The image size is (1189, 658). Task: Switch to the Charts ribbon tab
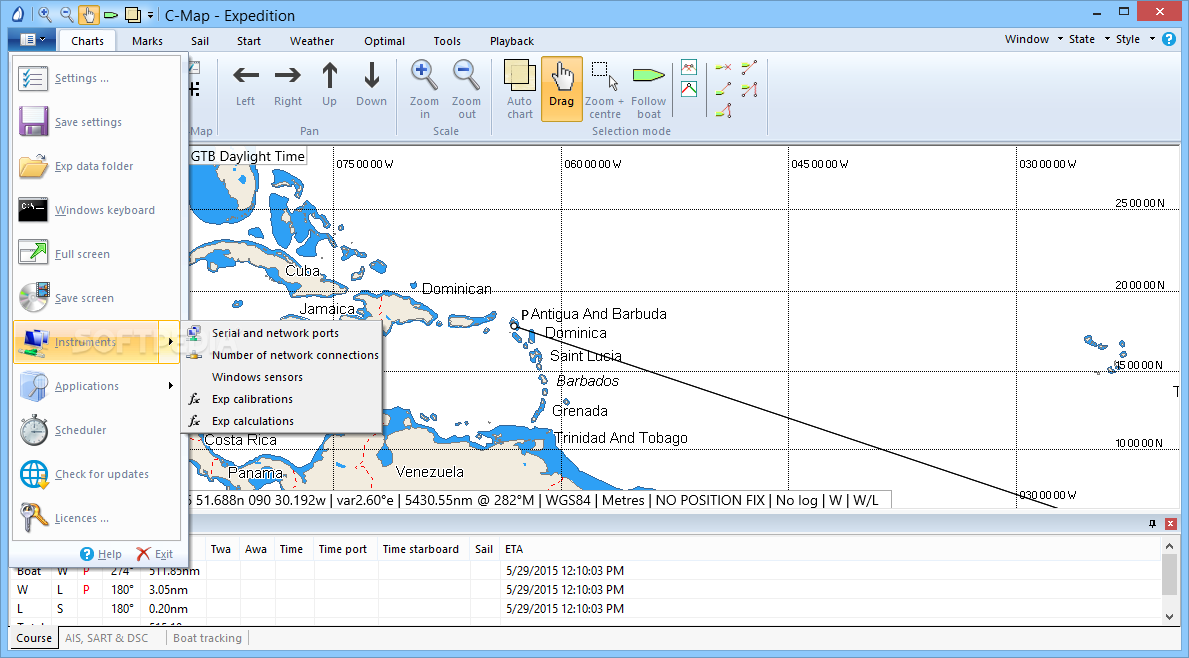coord(87,41)
